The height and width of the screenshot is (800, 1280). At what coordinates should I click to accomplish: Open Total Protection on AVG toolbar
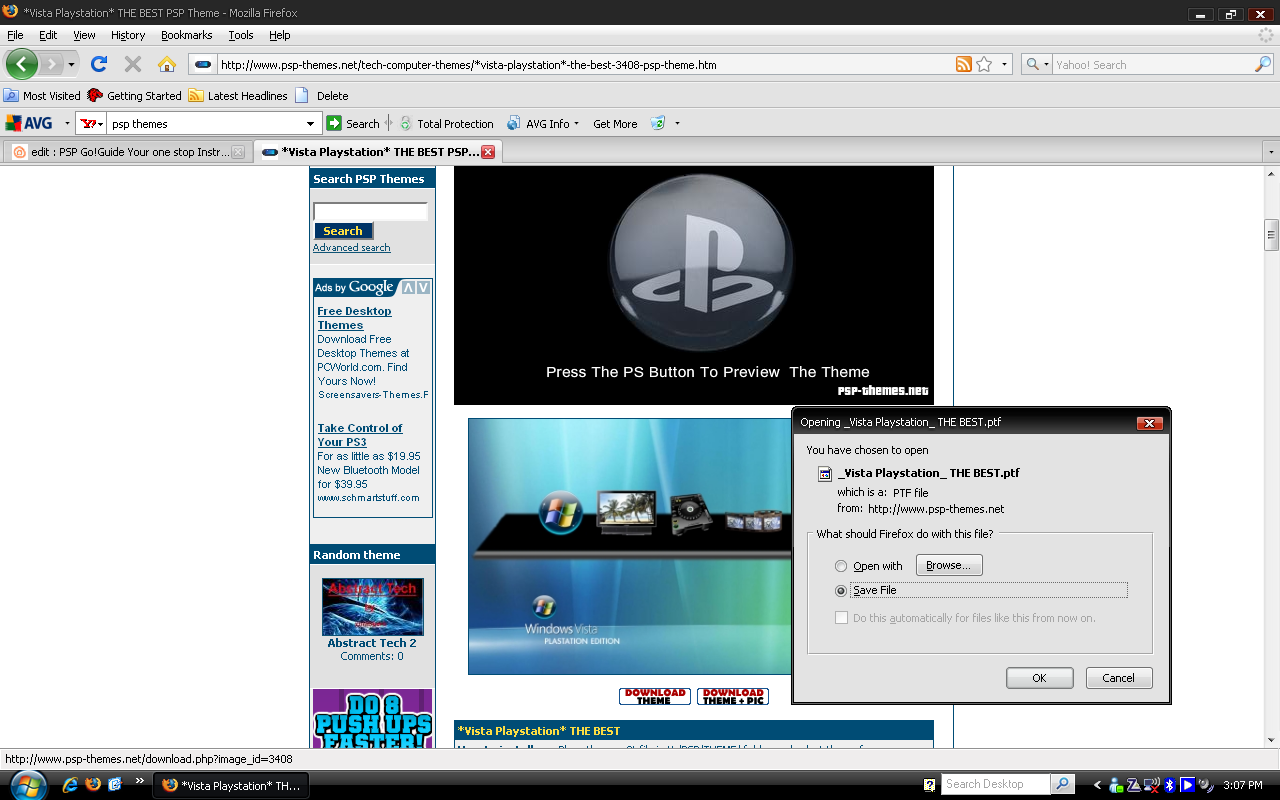click(x=446, y=123)
